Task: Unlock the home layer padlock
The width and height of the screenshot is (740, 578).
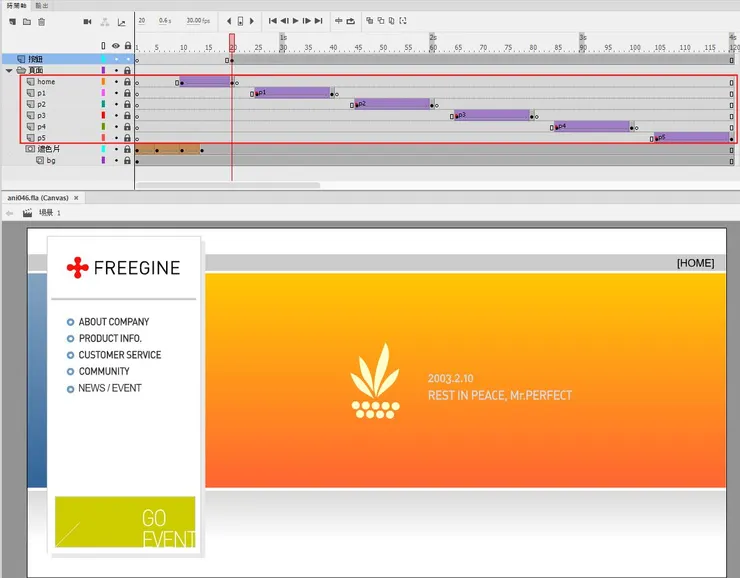Action: click(x=127, y=82)
